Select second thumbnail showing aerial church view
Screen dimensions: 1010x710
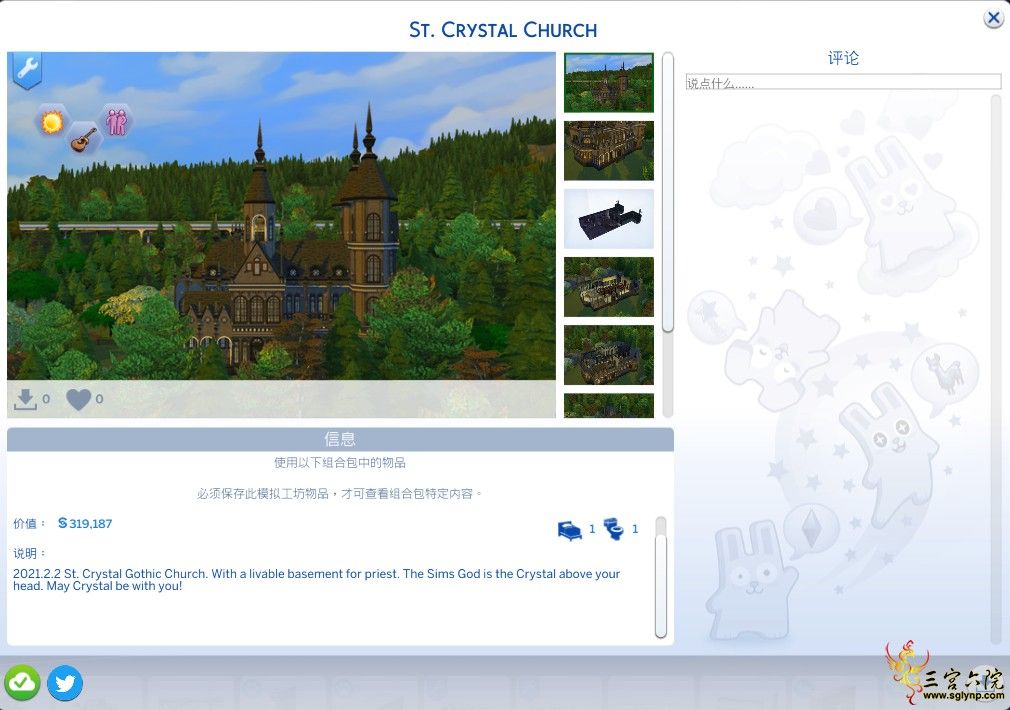pos(609,151)
